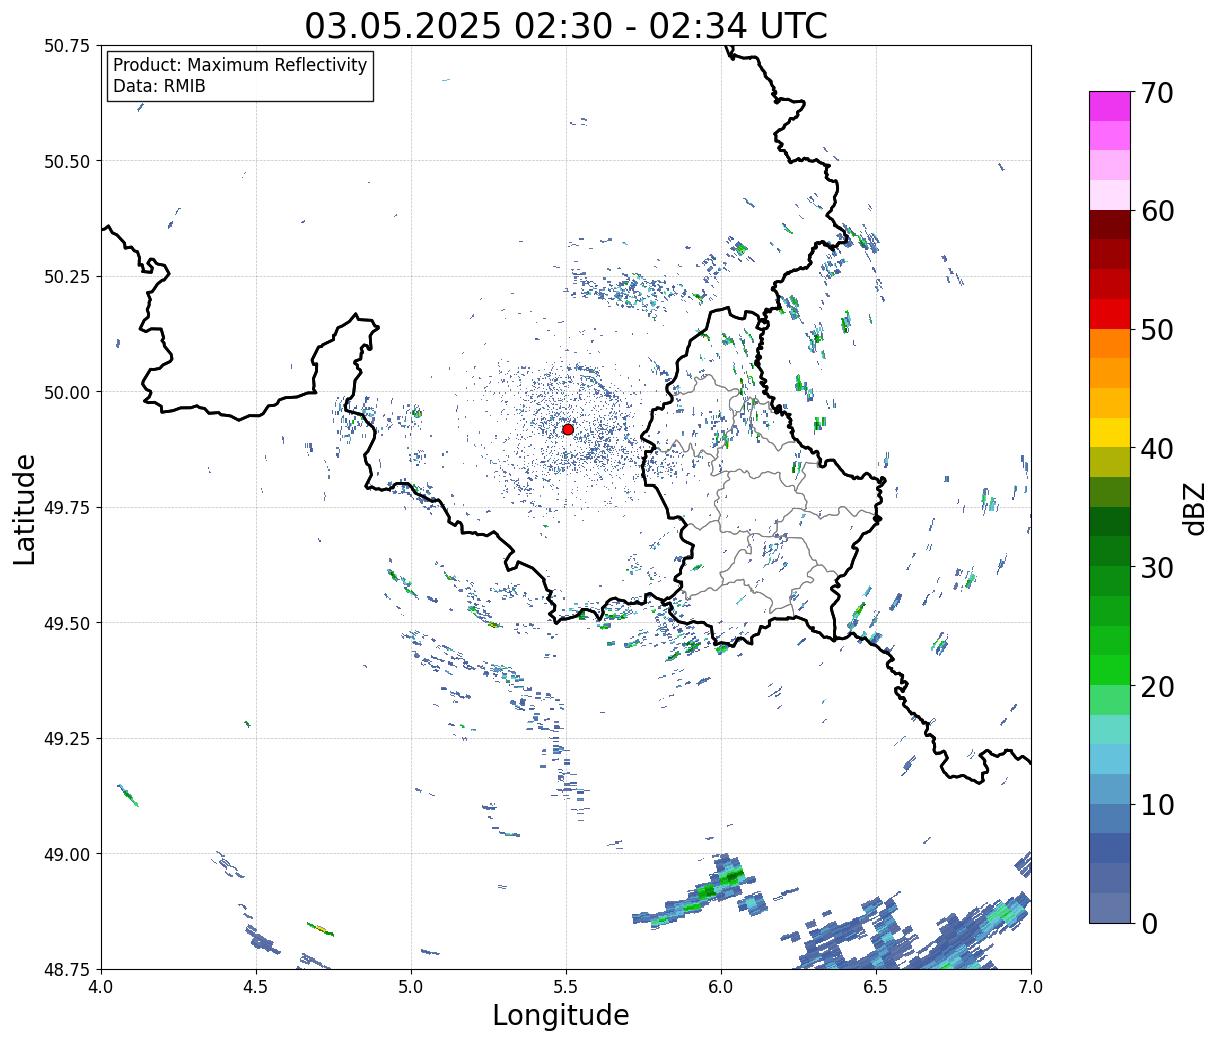
Task: Click the colorbar tick label 10
Action: pos(1157,804)
